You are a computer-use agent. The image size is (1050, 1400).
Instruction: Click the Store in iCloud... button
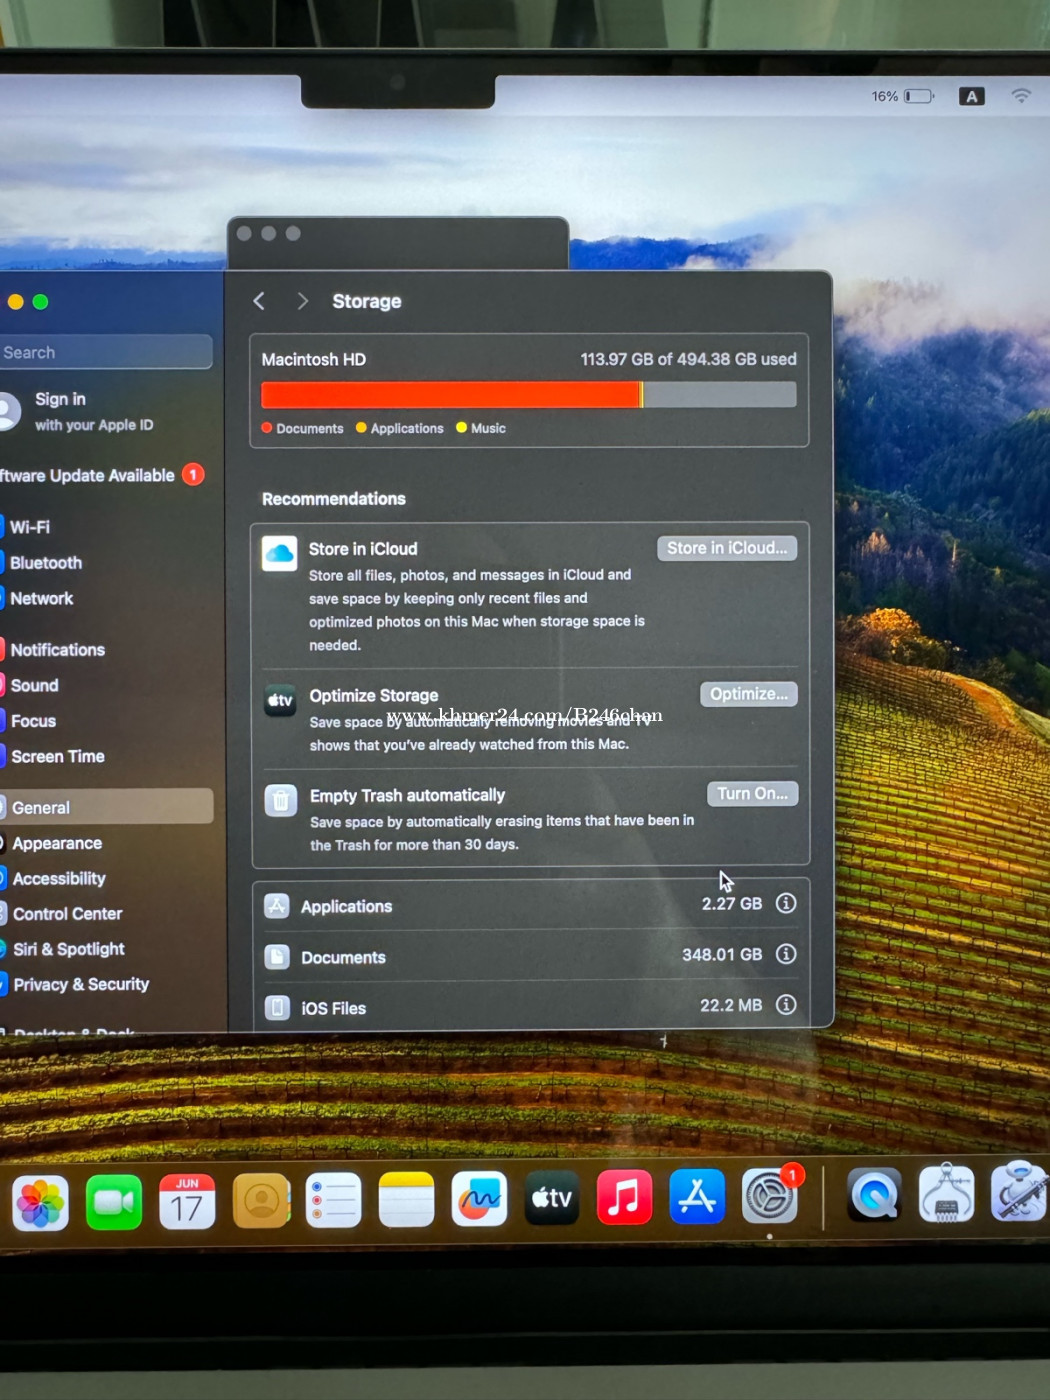point(727,548)
